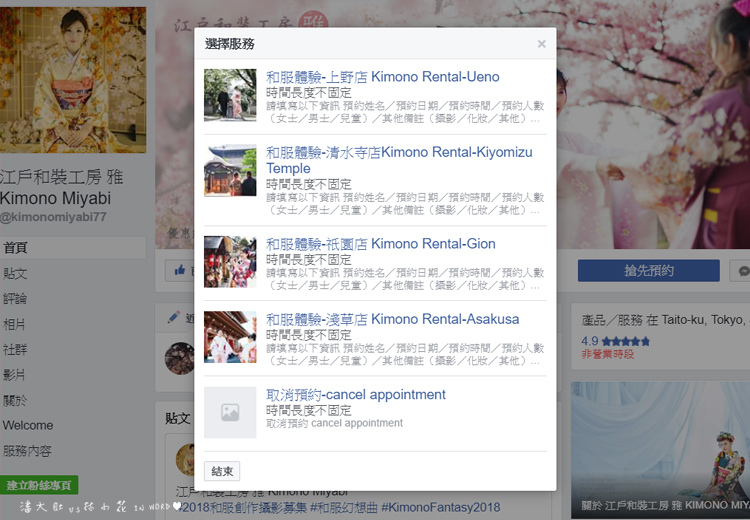The width and height of the screenshot is (750, 520).
Task: Open 和服體驗-上野店 Kimono Rental-Ueno link
Action: click(x=382, y=77)
